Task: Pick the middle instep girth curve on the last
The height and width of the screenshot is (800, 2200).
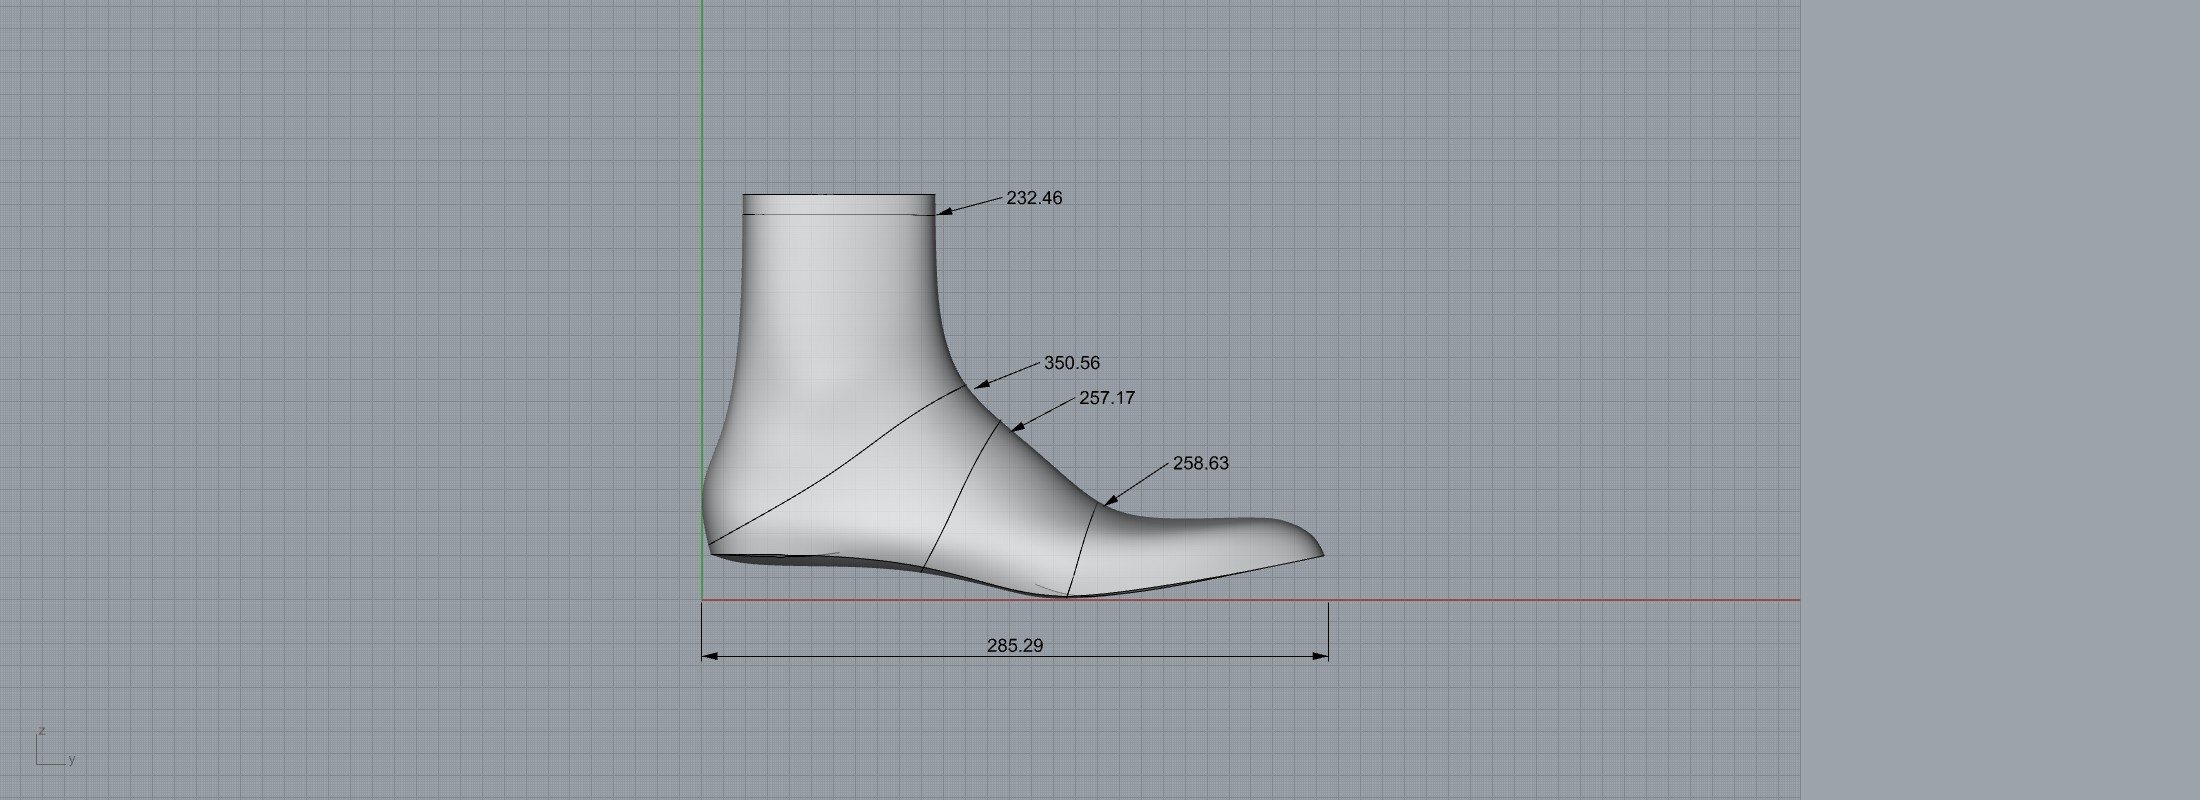Action: coord(960,497)
